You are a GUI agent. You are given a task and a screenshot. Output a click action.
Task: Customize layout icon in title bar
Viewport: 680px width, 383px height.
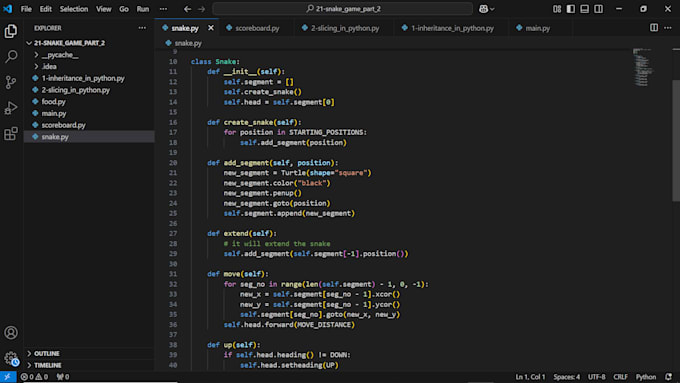click(557, 9)
